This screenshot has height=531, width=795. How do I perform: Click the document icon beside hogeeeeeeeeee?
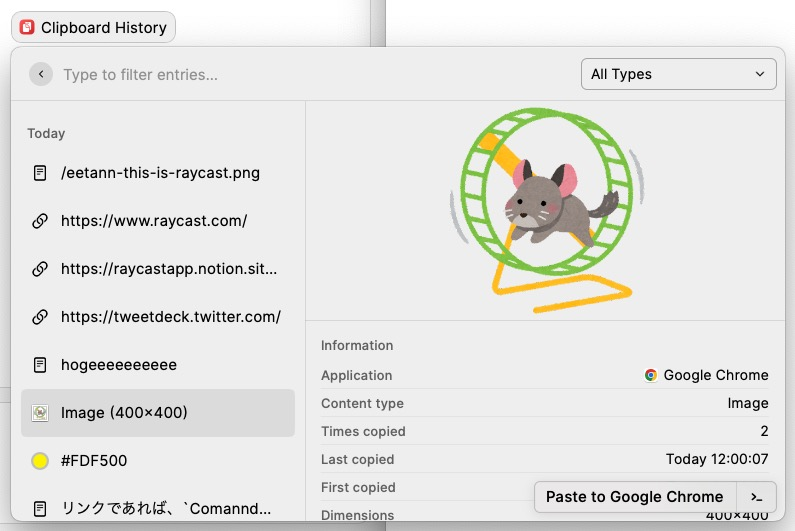40,365
